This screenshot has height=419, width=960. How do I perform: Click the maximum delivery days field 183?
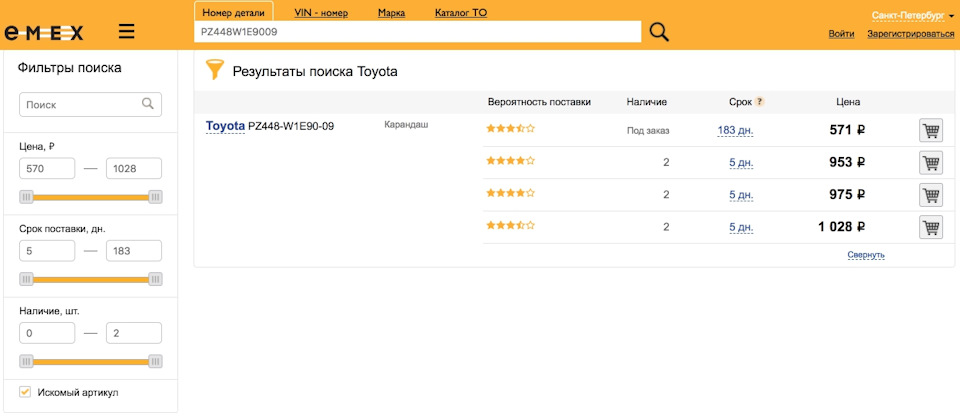[x=134, y=251]
